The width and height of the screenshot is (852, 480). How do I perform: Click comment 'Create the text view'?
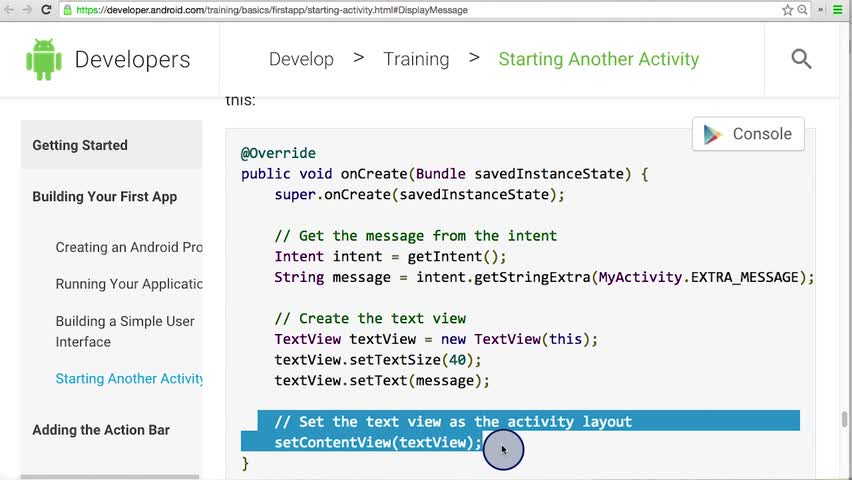[x=370, y=319]
